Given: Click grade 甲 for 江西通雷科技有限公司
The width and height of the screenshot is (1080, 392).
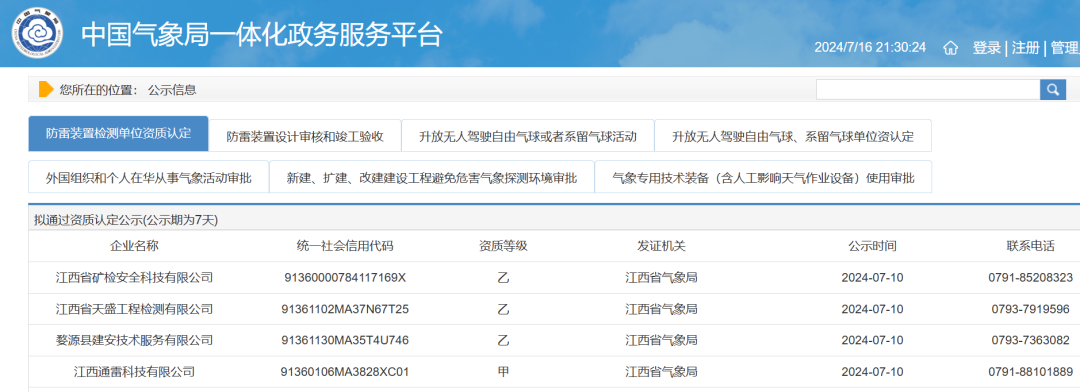Looking at the screenshot, I should pyautogui.click(x=503, y=372).
